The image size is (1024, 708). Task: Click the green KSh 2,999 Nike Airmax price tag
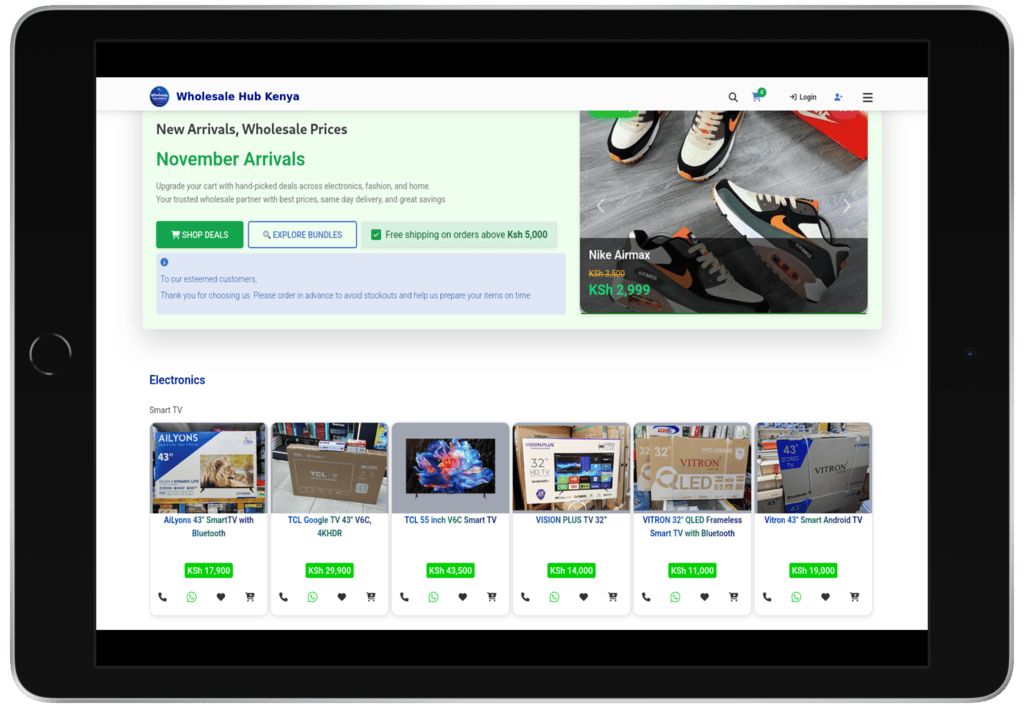click(621, 289)
